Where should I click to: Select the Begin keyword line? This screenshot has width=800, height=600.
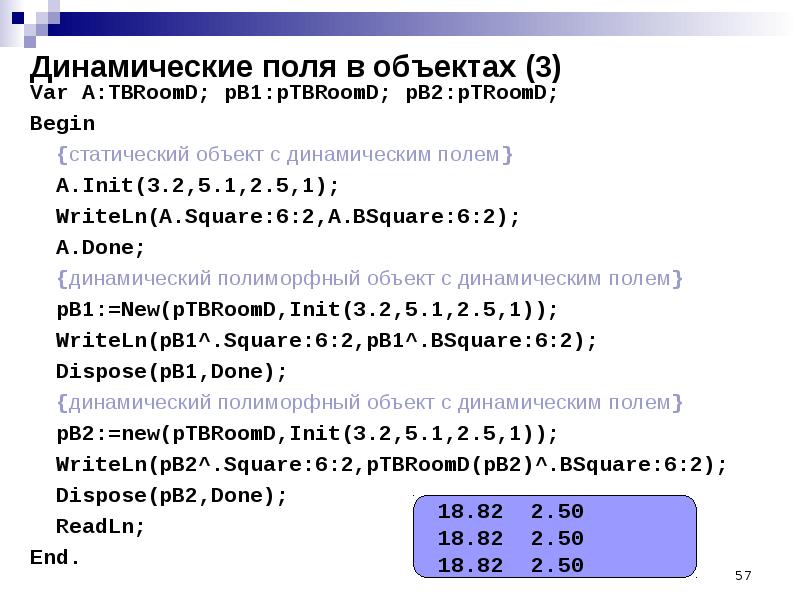[62, 124]
